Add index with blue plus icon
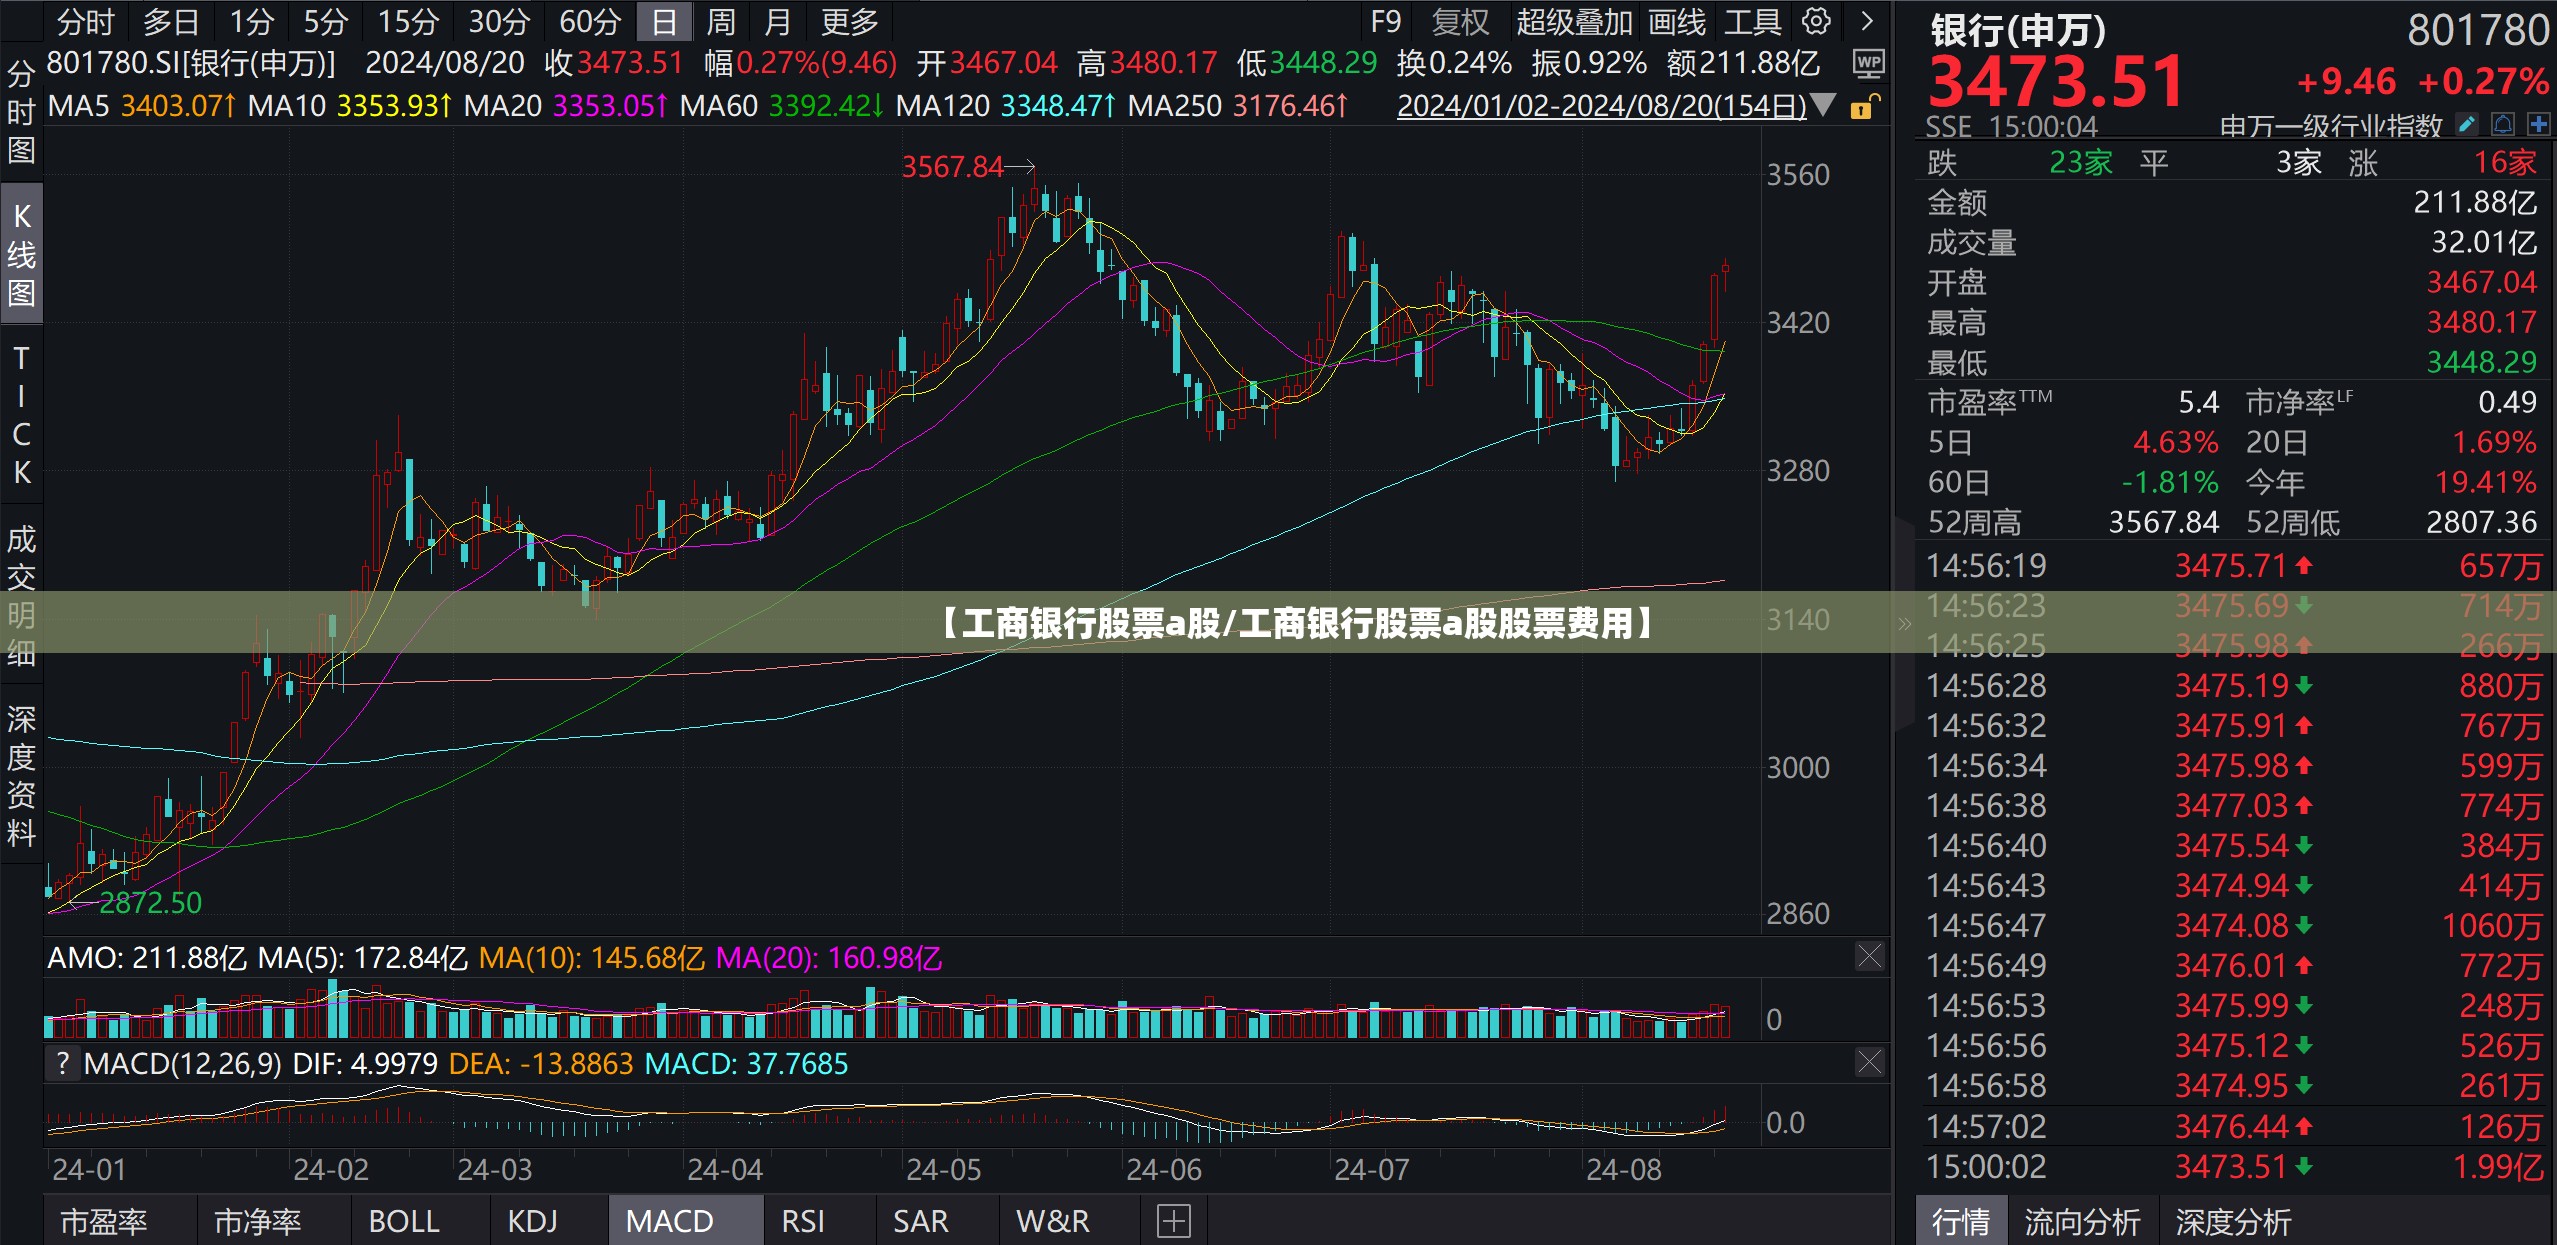The height and width of the screenshot is (1245, 2557). 2538,124
